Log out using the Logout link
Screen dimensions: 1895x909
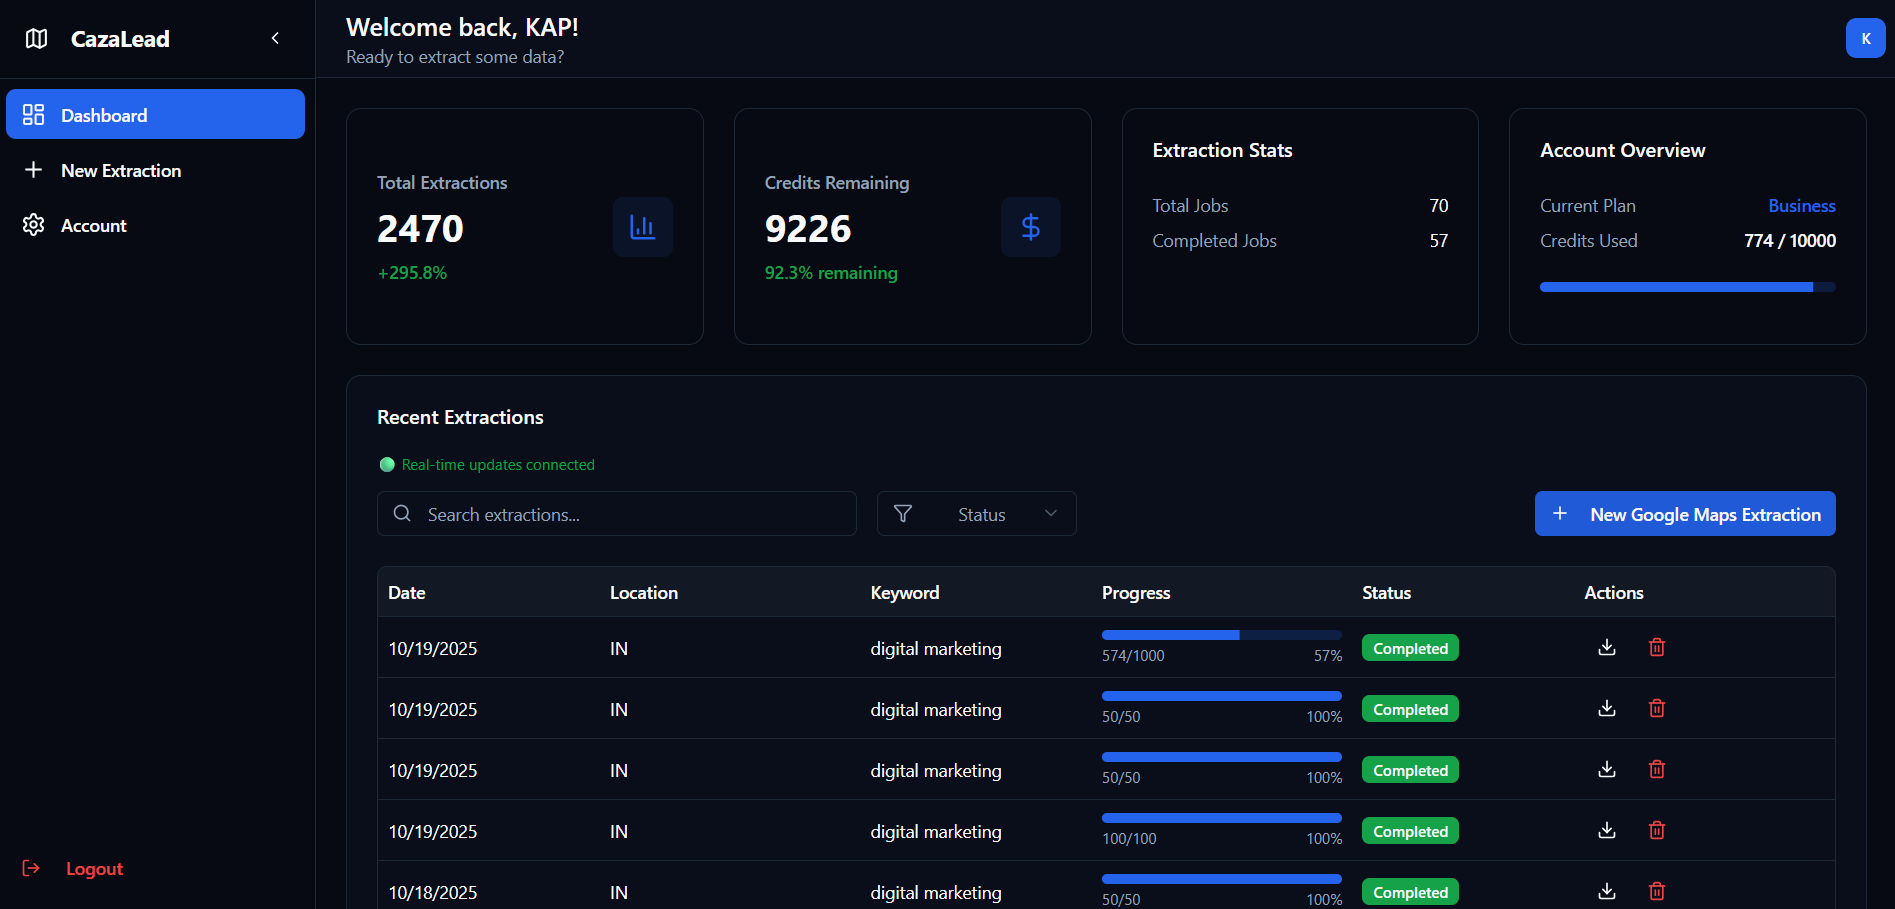pos(93,869)
